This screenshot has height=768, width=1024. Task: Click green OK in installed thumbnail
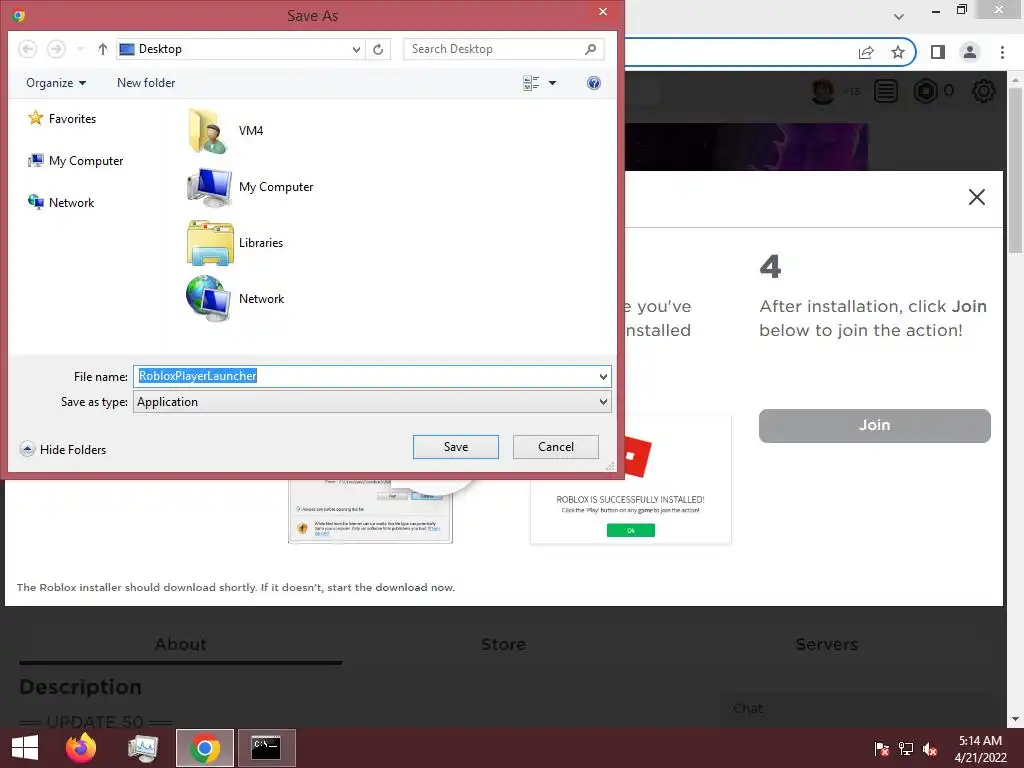631,530
